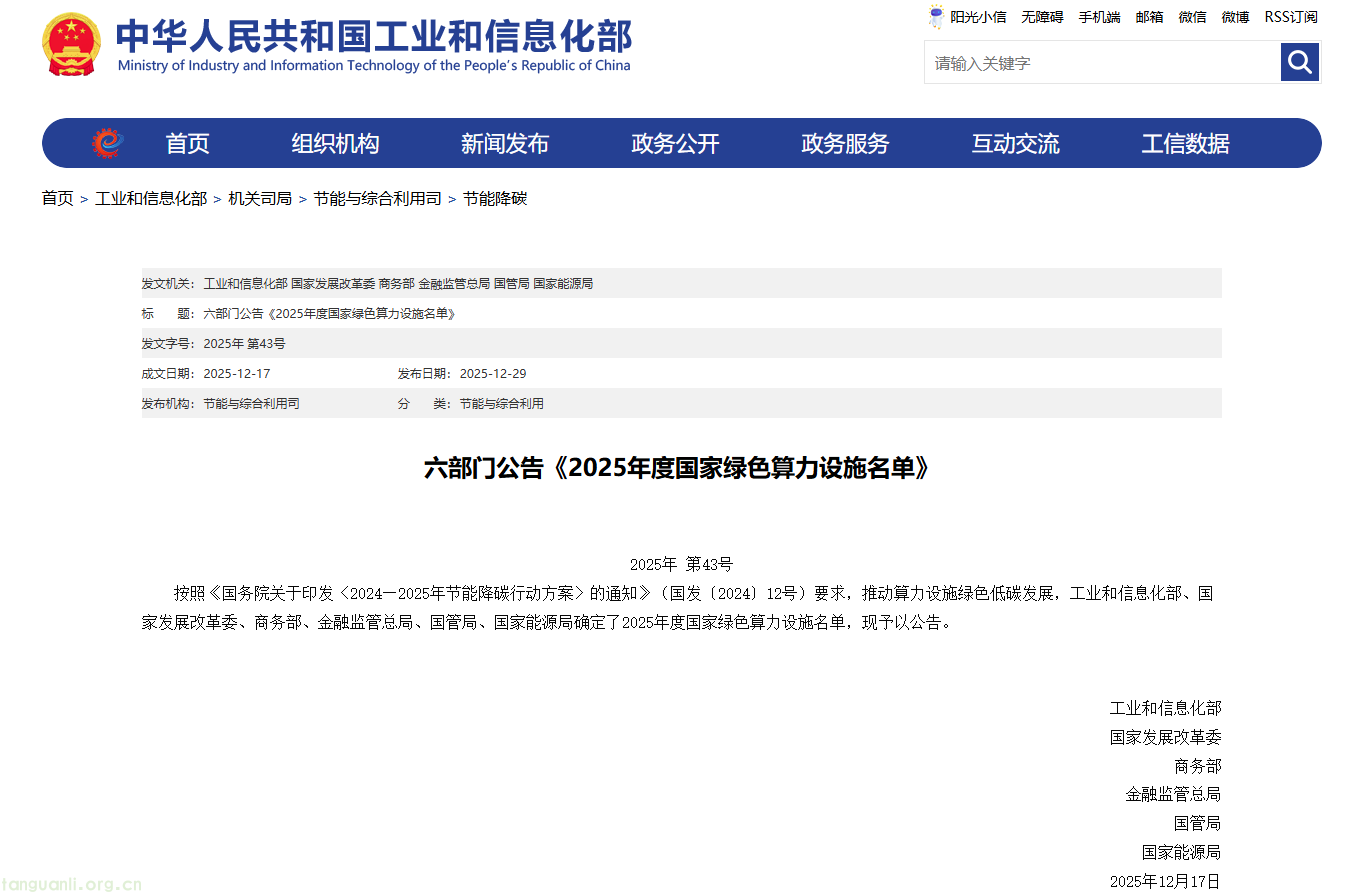1356x892 pixels.
Task: Open the 首页 navigation menu
Action: pos(187,143)
